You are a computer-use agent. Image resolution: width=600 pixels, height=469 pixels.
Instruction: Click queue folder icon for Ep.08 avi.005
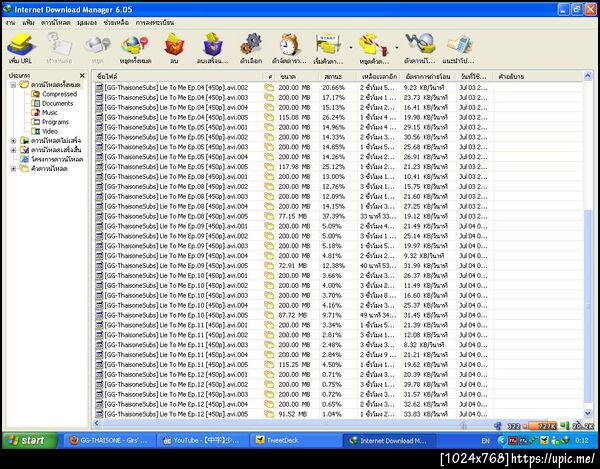pyautogui.click(x=269, y=216)
